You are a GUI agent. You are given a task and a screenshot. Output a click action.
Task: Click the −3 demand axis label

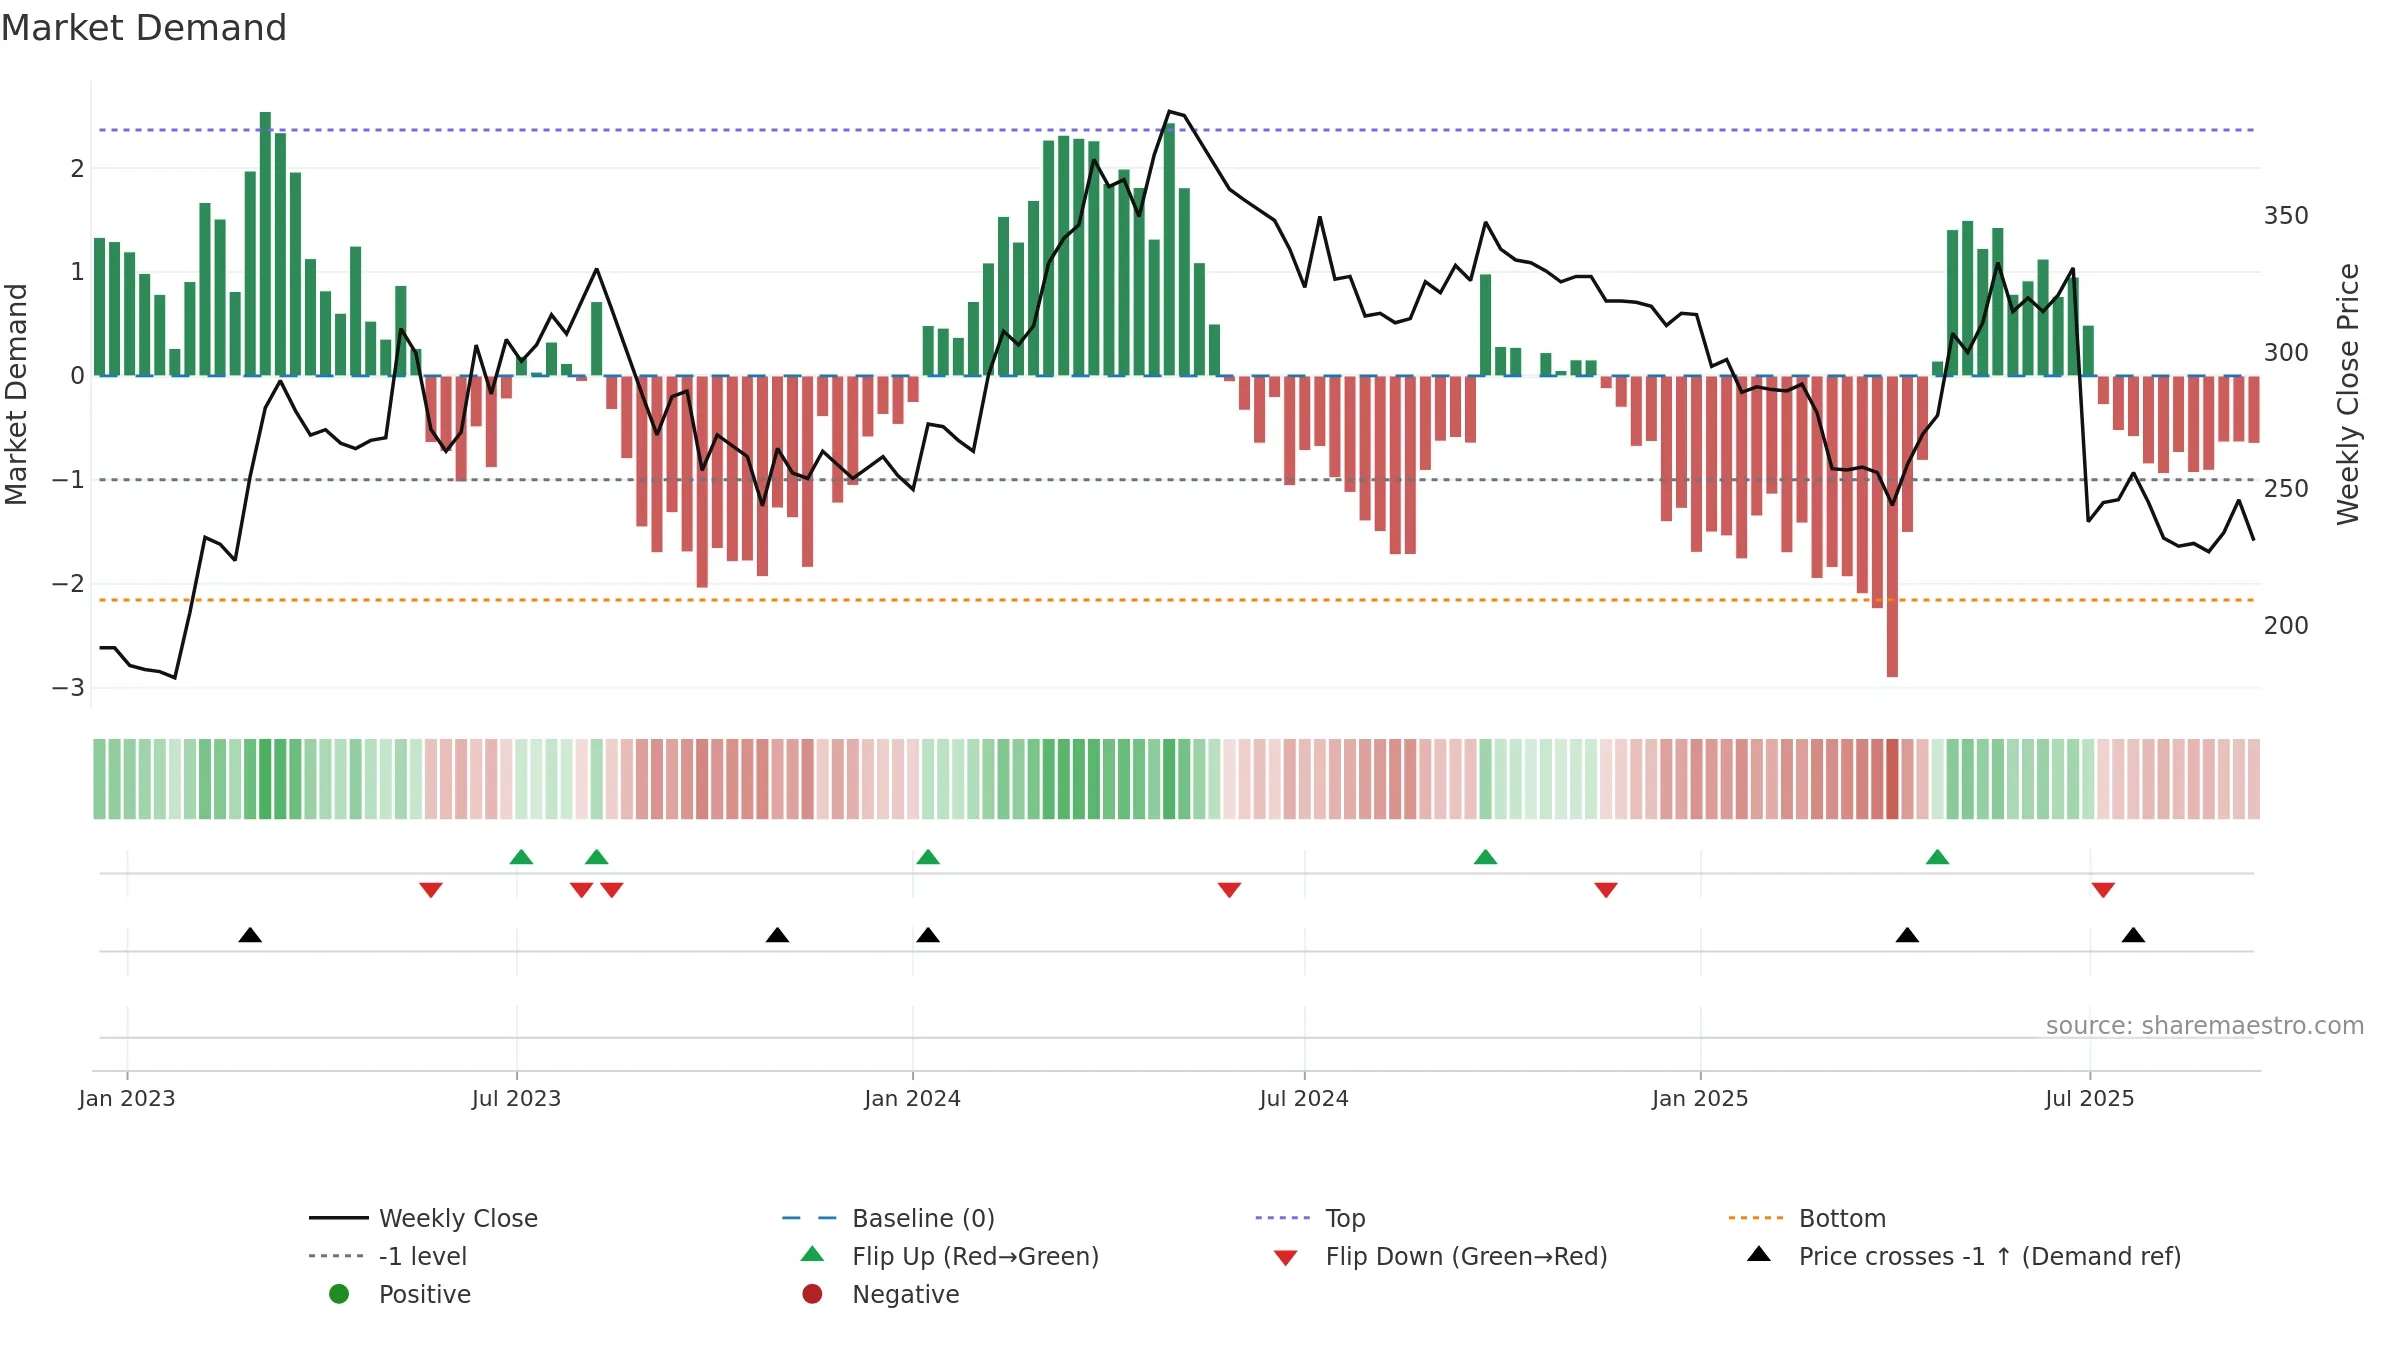pyautogui.click(x=69, y=688)
